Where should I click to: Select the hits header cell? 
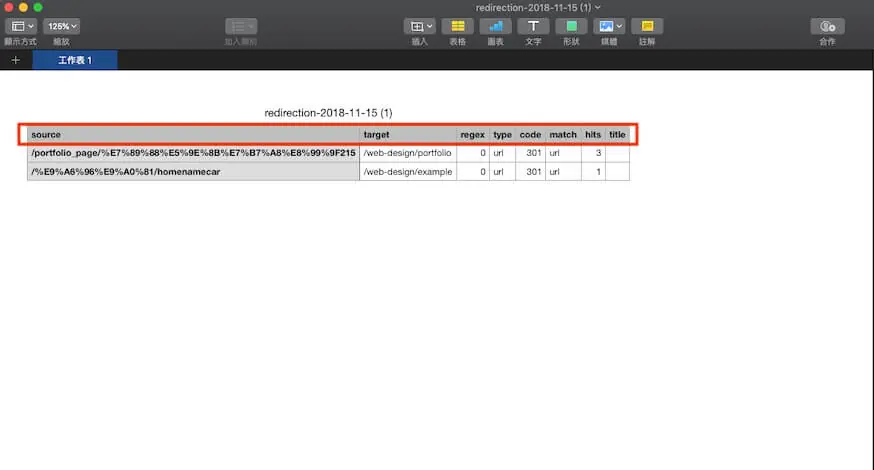pos(593,134)
